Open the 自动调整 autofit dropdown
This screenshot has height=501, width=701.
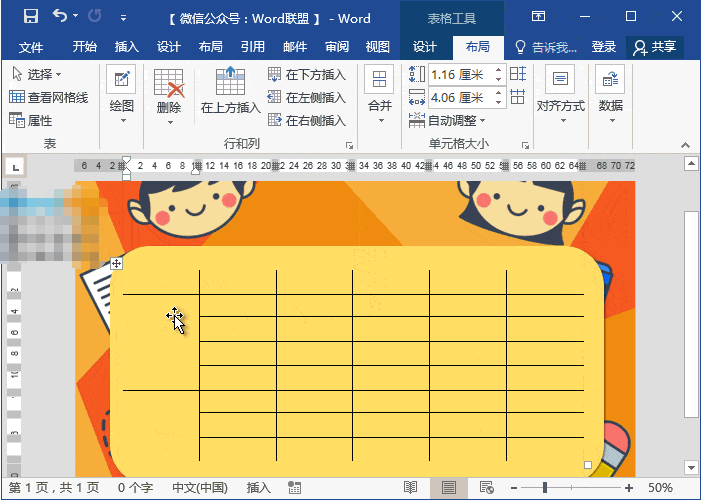447,120
